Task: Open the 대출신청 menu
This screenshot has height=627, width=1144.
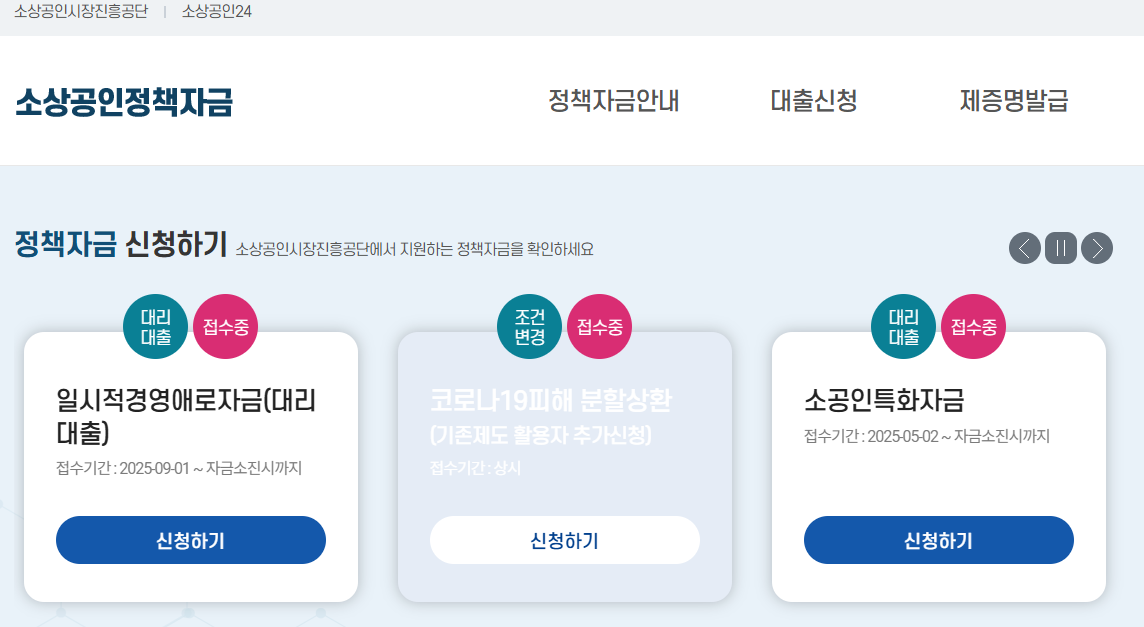Action: point(813,101)
